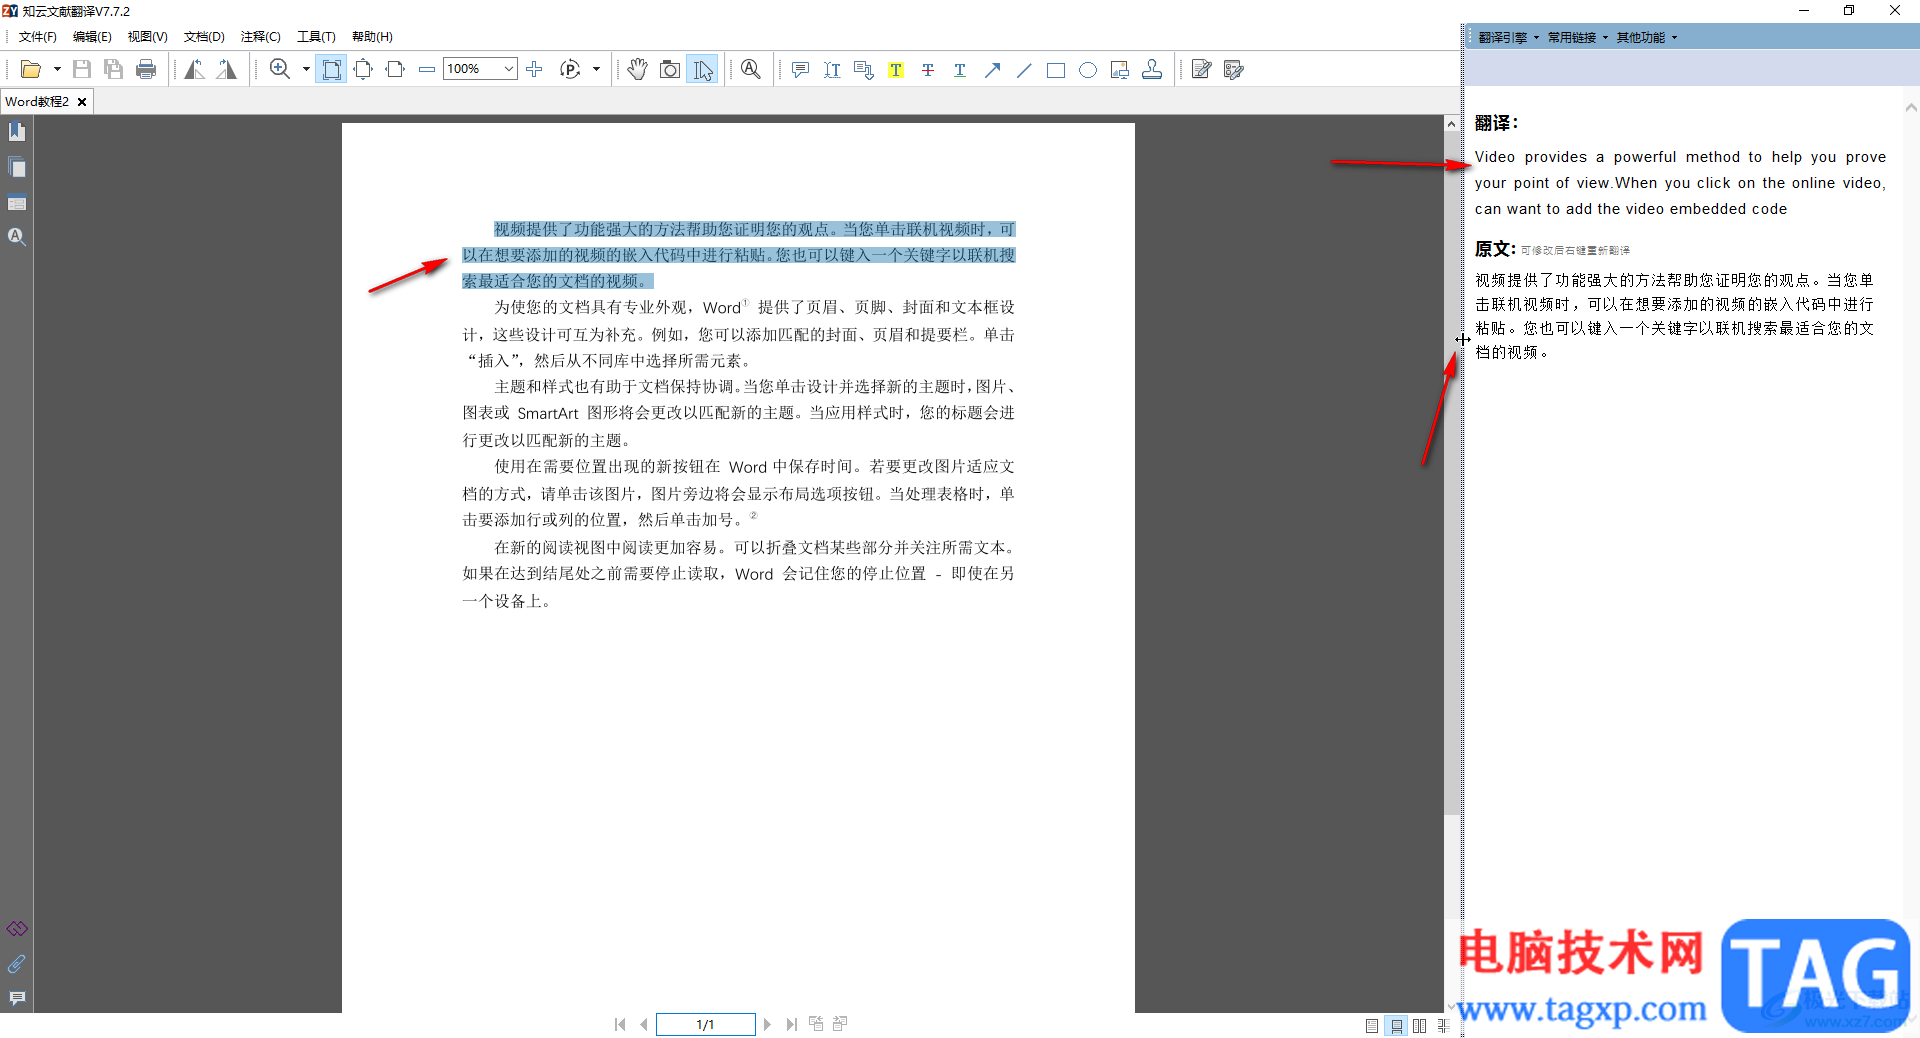Click the zoom in plus button
1920x1038 pixels.
(x=534, y=69)
